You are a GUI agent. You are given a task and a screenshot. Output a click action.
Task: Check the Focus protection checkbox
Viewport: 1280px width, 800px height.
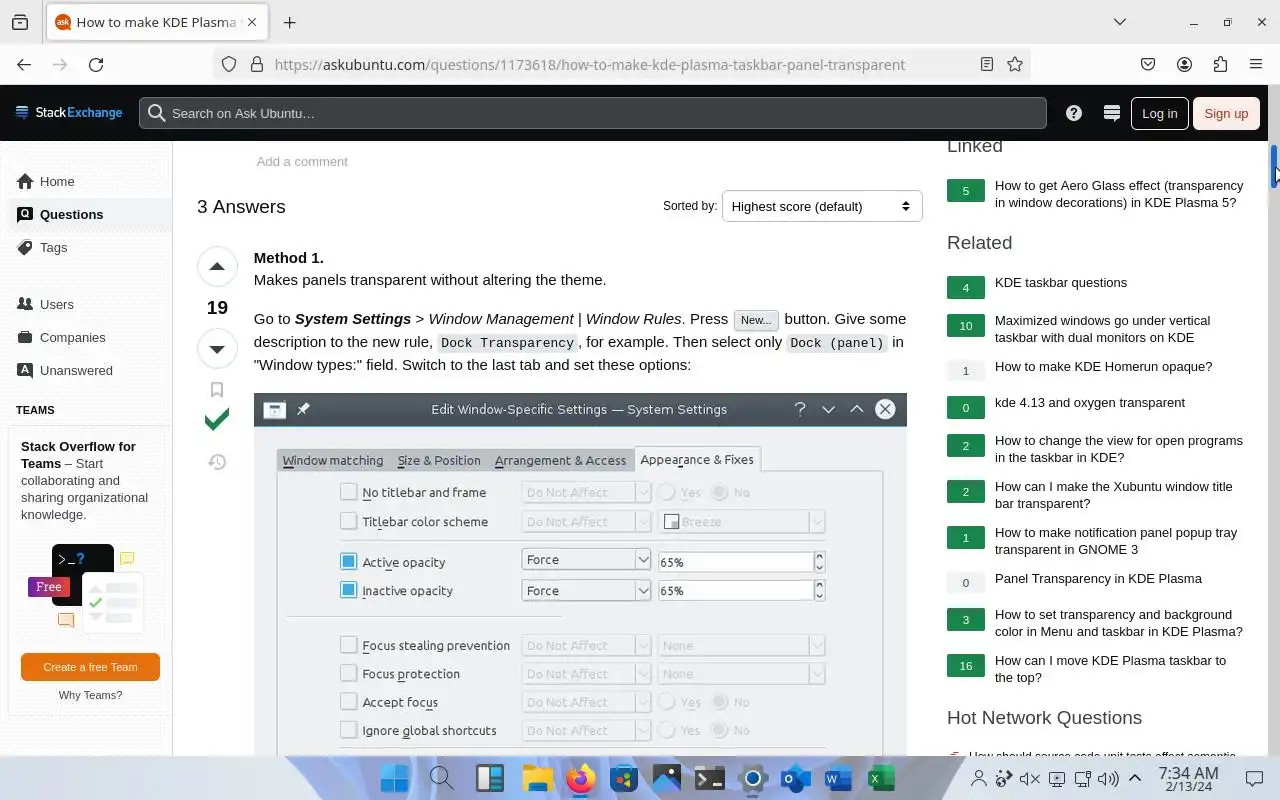pos(348,673)
